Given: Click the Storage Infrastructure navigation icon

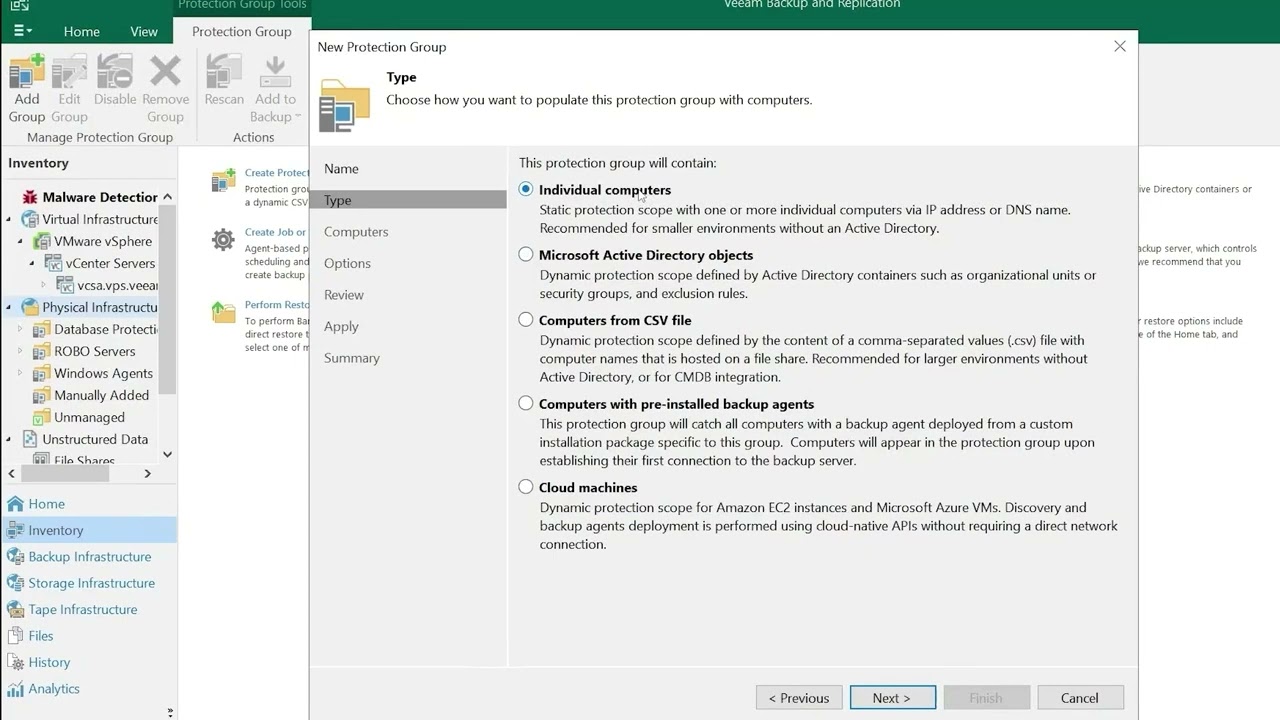Looking at the screenshot, I should click(15, 582).
